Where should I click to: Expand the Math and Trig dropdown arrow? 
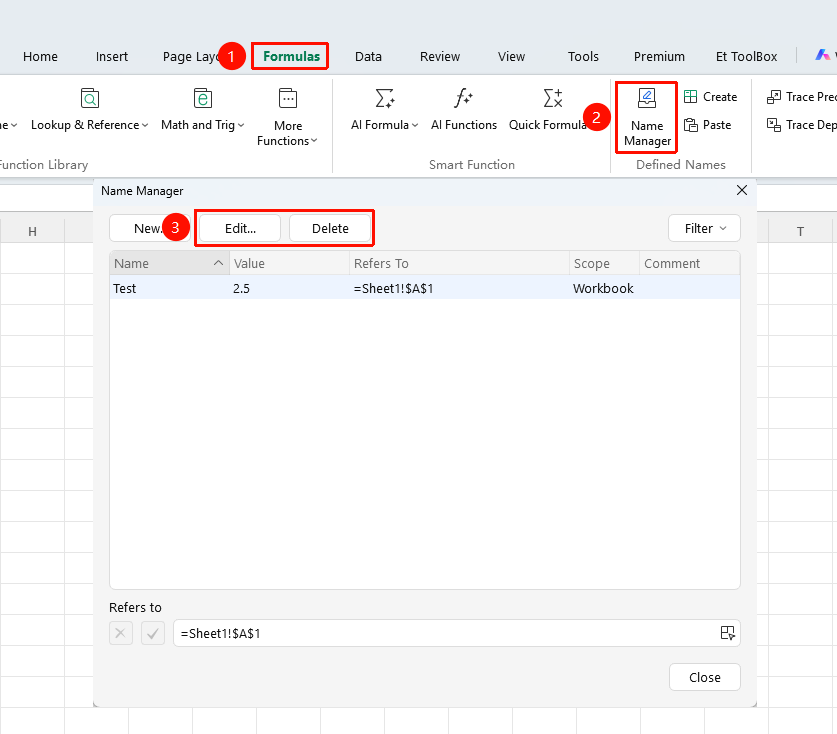coord(241,125)
